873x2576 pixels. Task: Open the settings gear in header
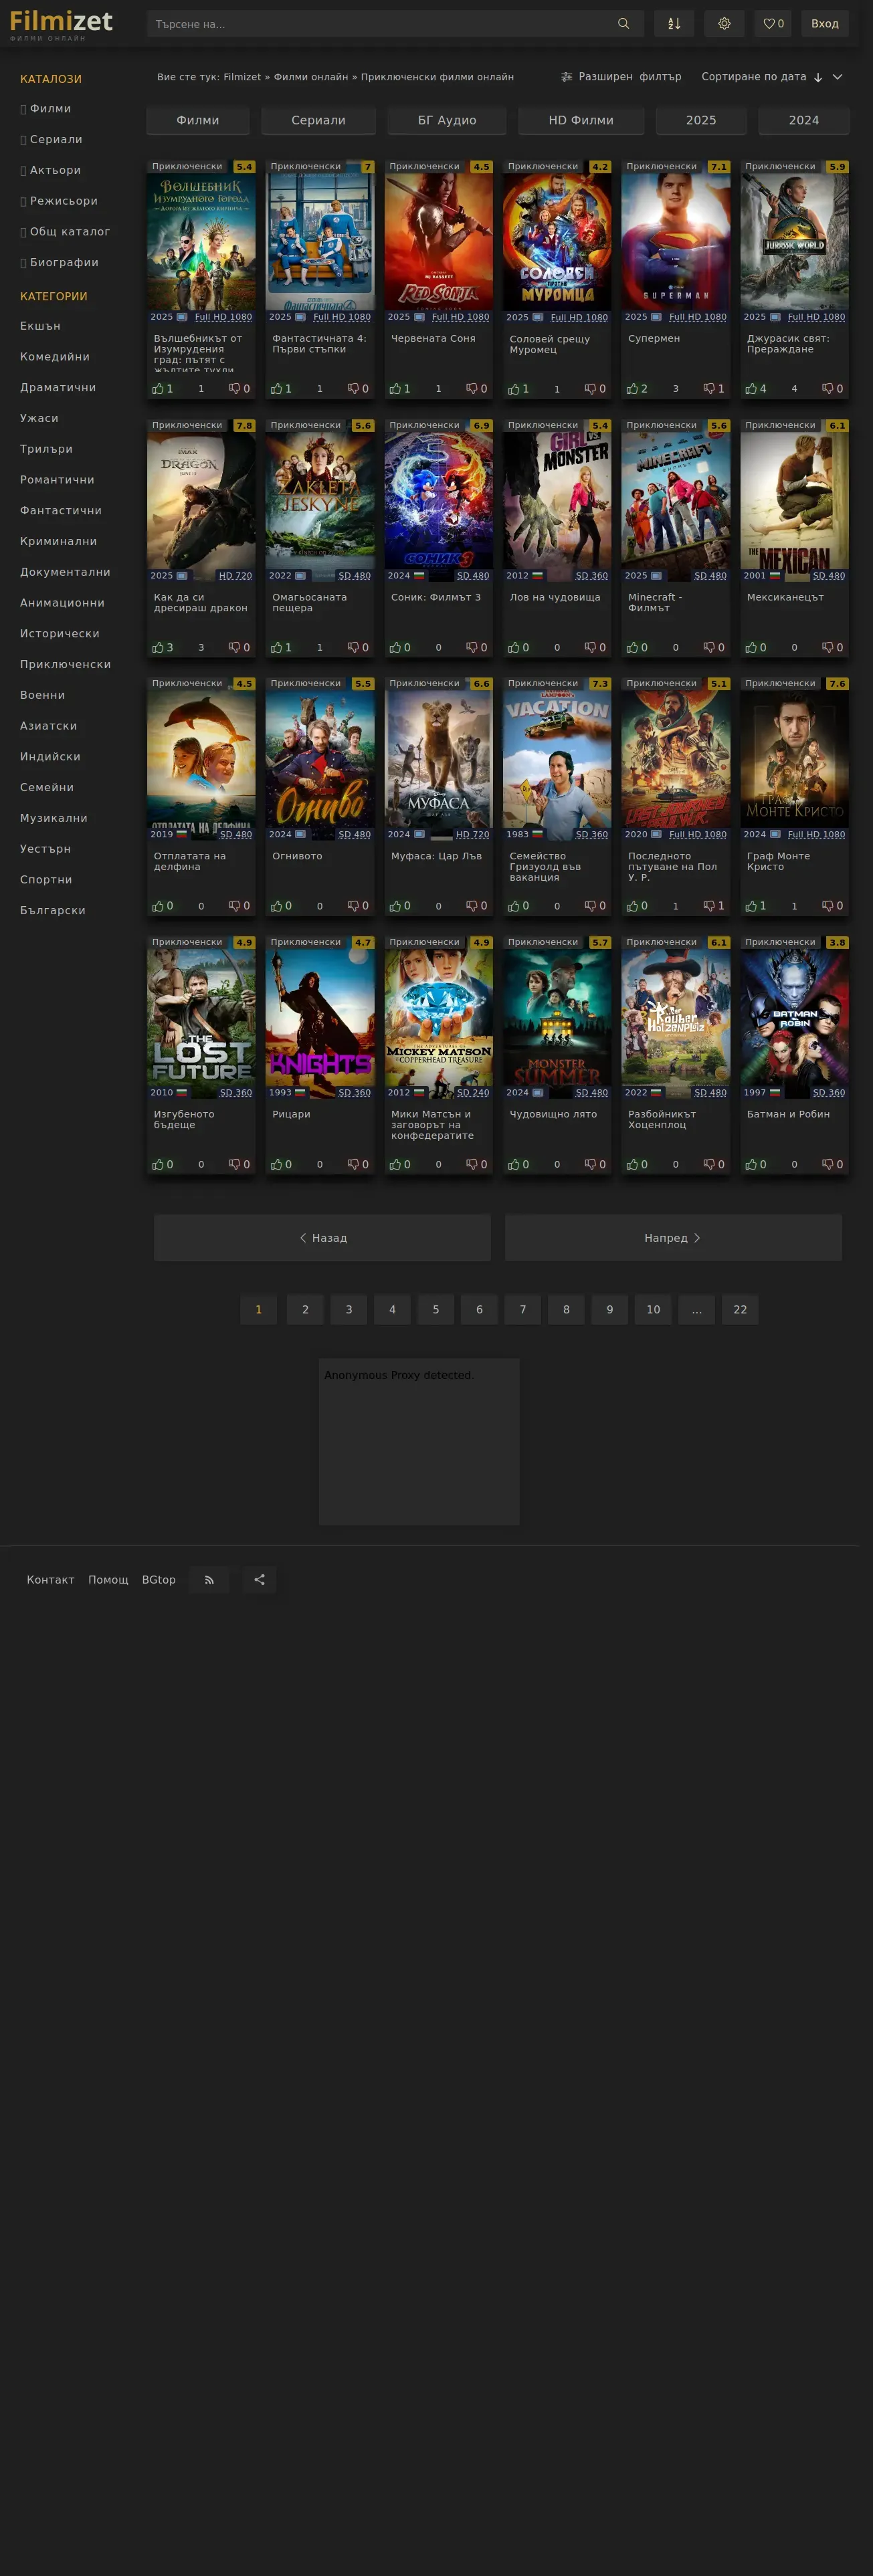pyautogui.click(x=724, y=24)
